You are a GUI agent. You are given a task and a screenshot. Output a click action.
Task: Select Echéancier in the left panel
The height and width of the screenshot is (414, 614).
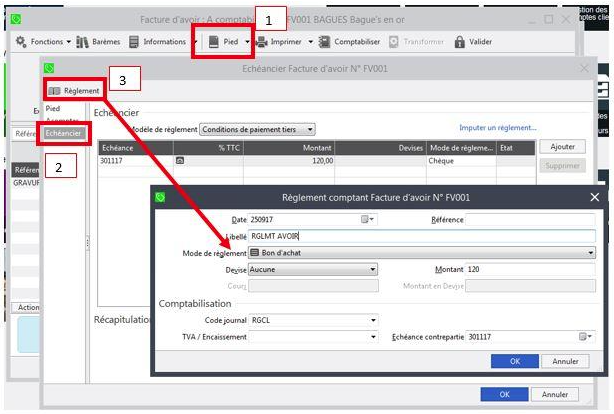pos(64,133)
